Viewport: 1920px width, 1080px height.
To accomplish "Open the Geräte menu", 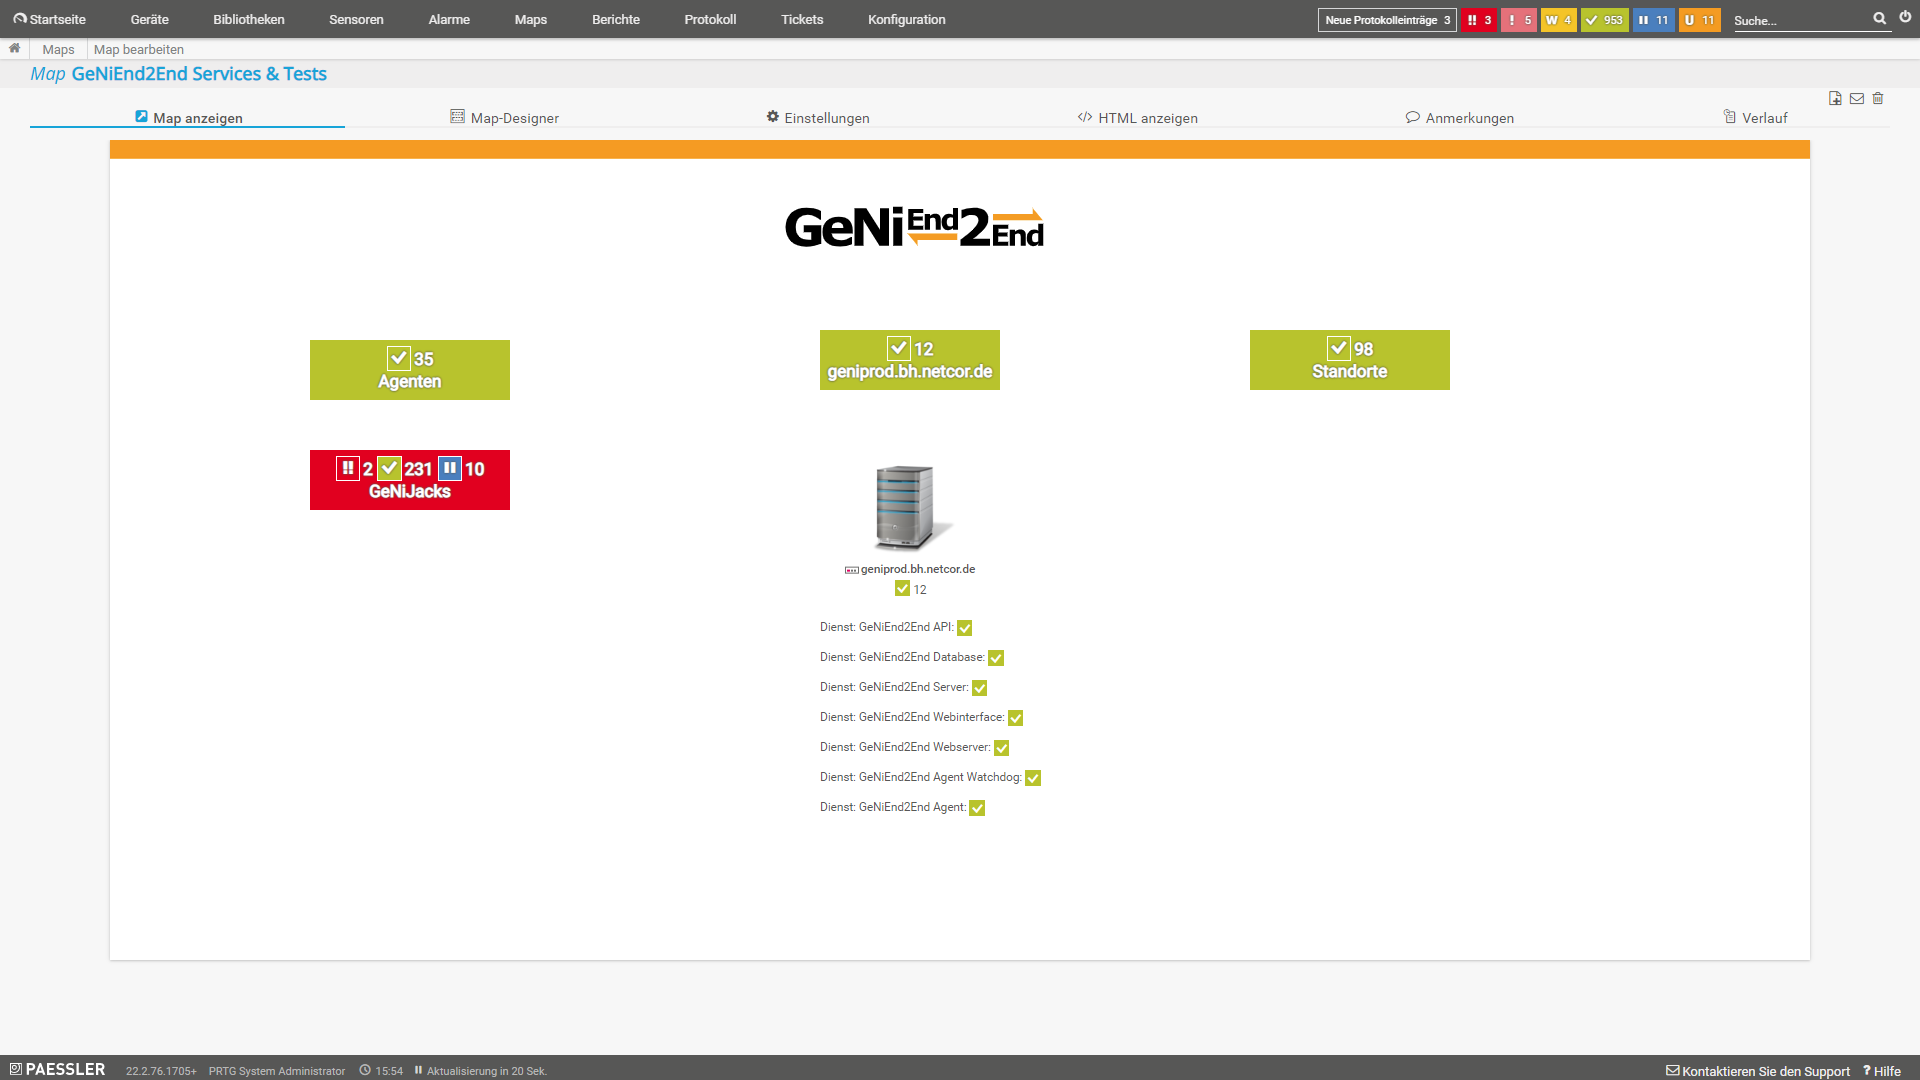I will coord(149,19).
